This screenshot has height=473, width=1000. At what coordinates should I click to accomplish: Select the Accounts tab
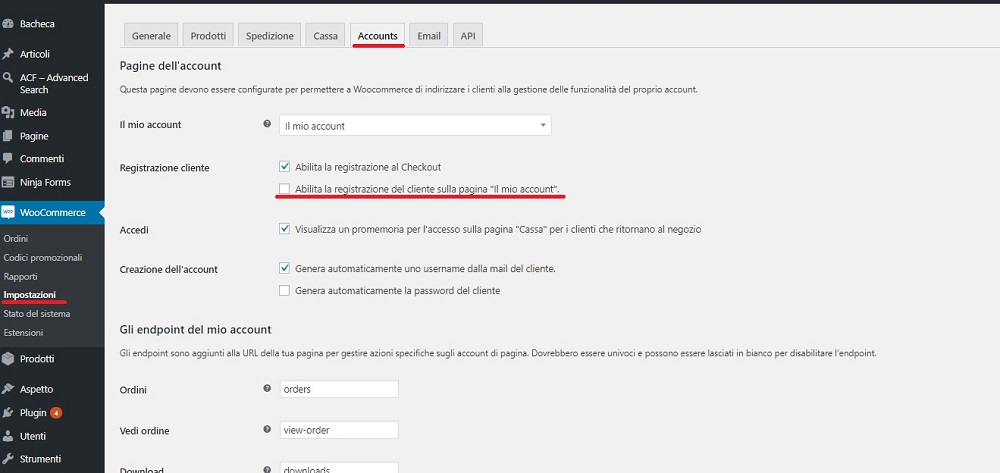click(378, 36)
